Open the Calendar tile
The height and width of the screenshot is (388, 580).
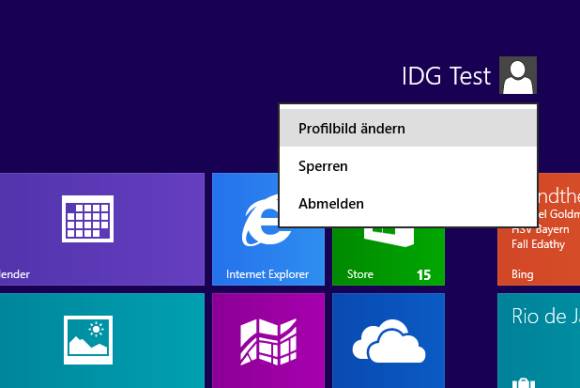[x=102, y=229]
